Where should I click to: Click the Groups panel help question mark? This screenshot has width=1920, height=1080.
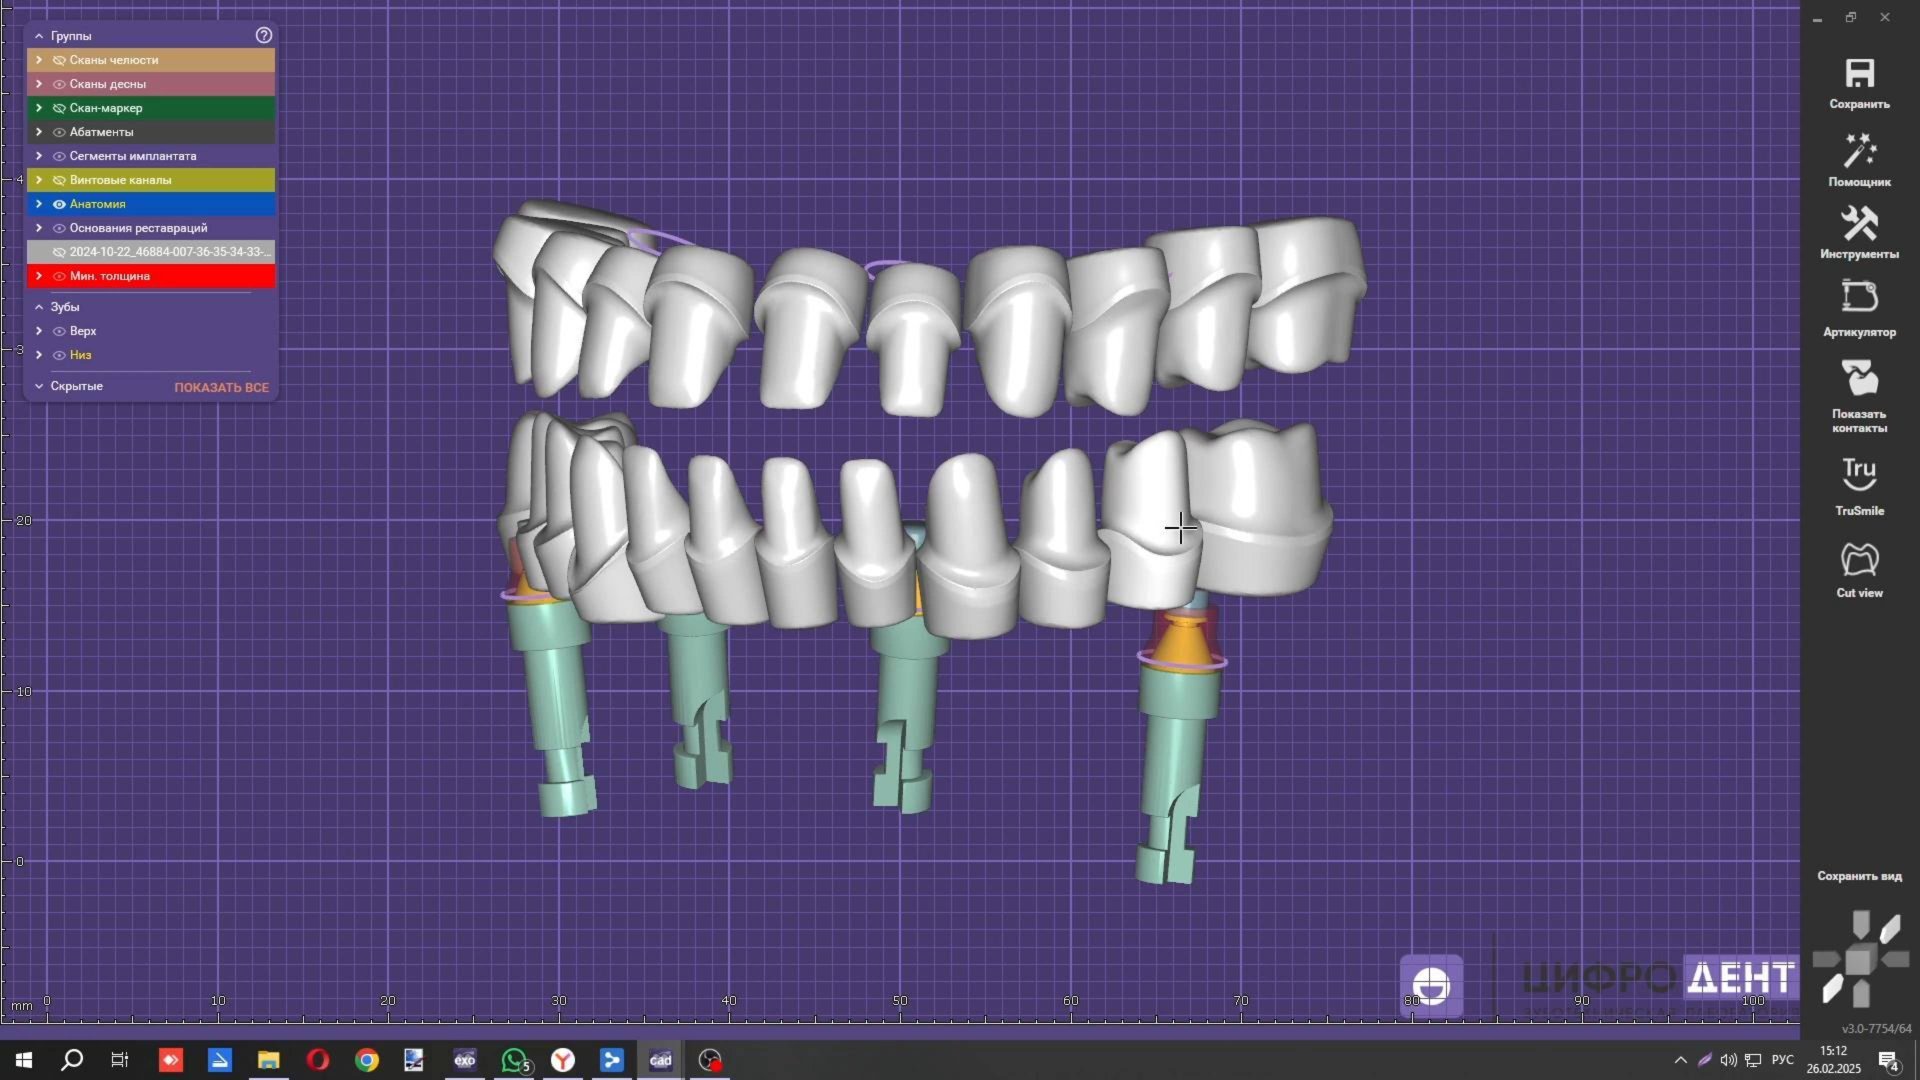[264, 35]
